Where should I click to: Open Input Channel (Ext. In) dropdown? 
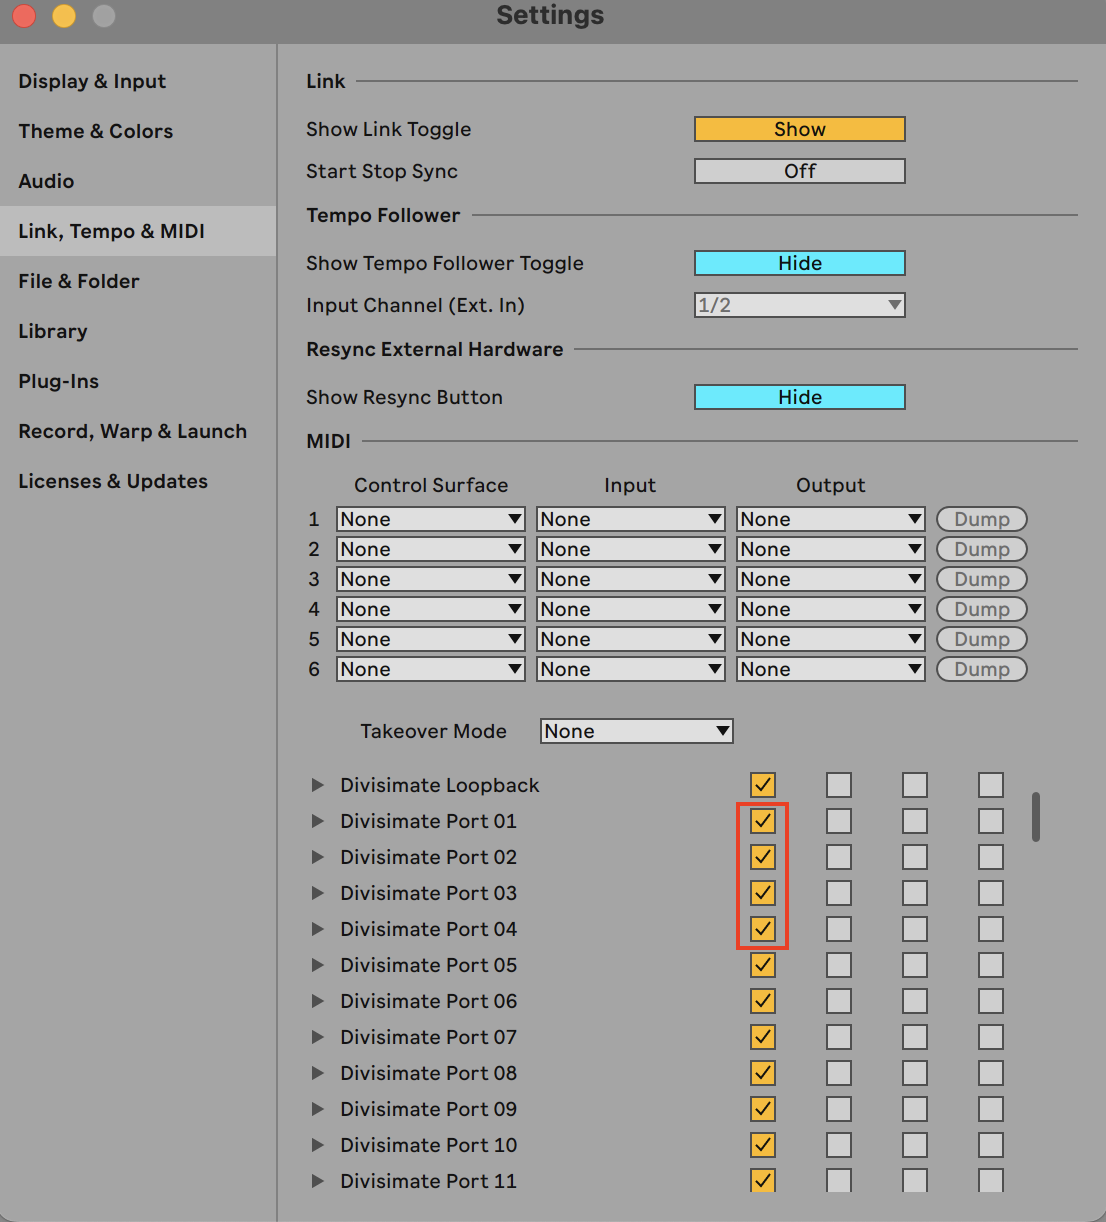point(799,305)
